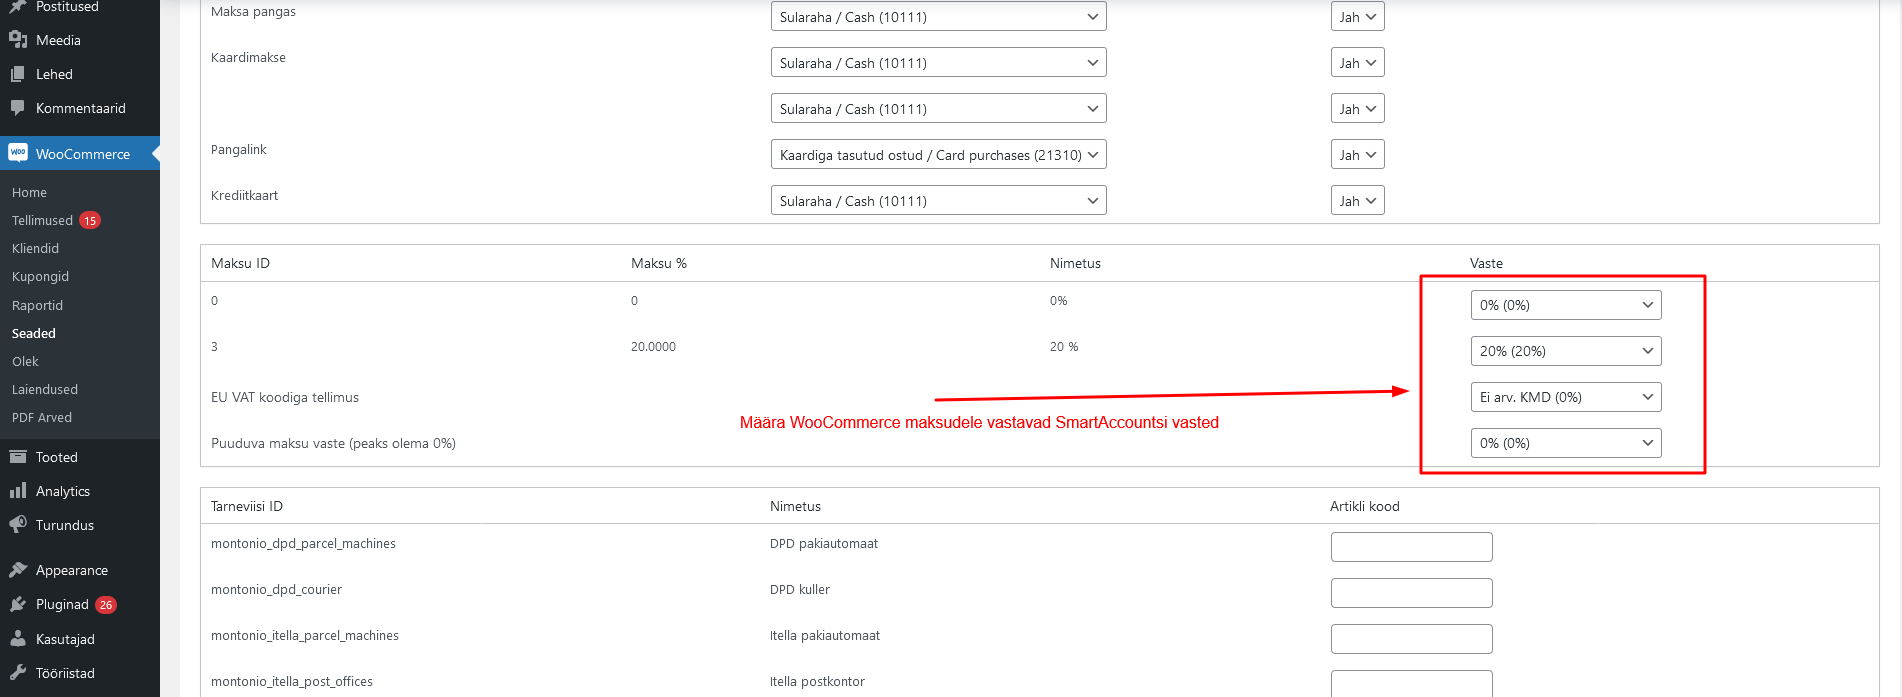Change the Jah selector in Pangalink row
Viewport: 1902px width, 697px height.
(1357, 155)
